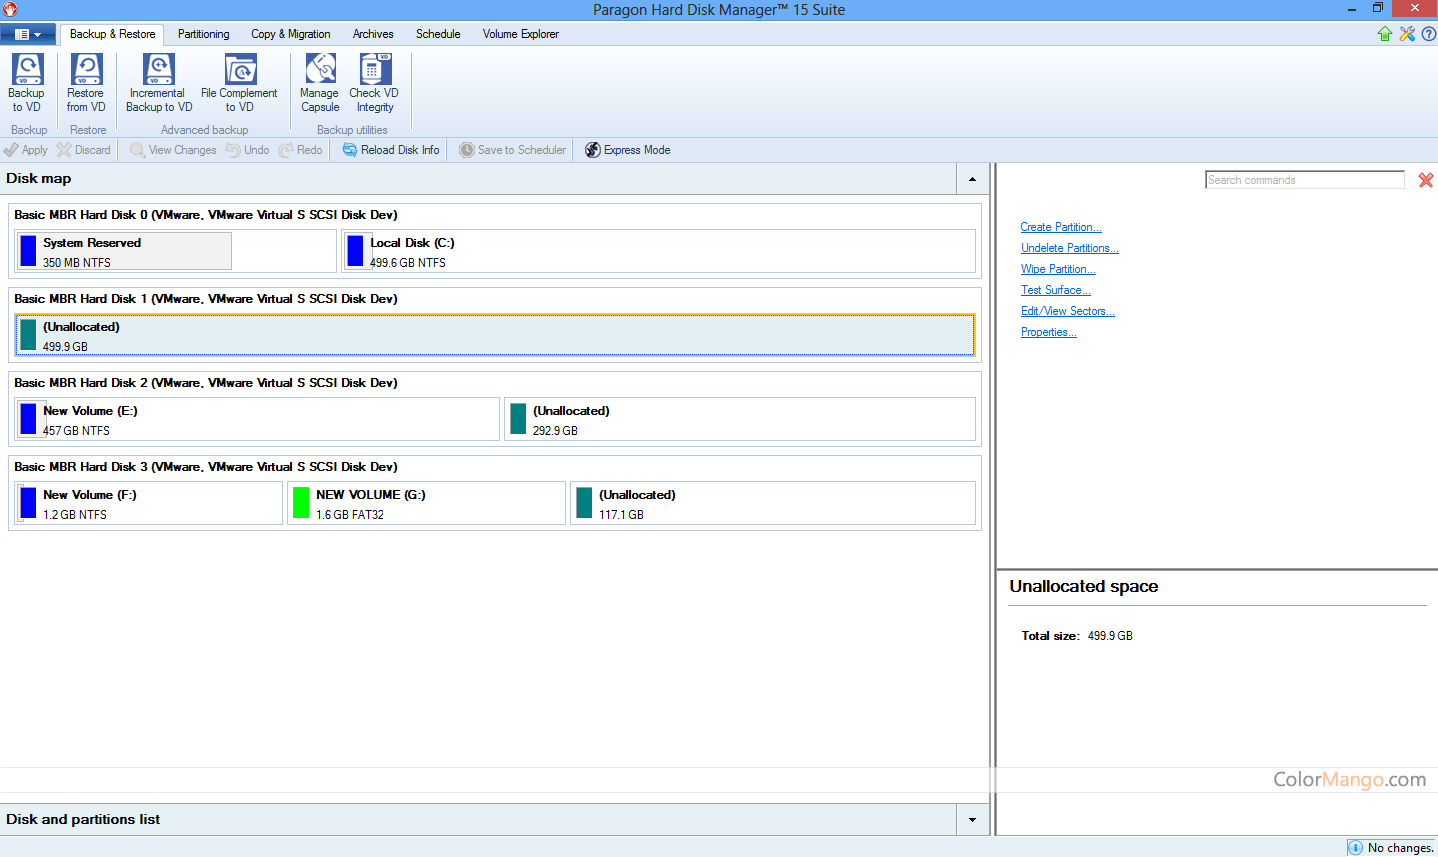The width and height of the screenshot is (1438, 857).
Task: Switch to Archives tab
Action: 373,34
